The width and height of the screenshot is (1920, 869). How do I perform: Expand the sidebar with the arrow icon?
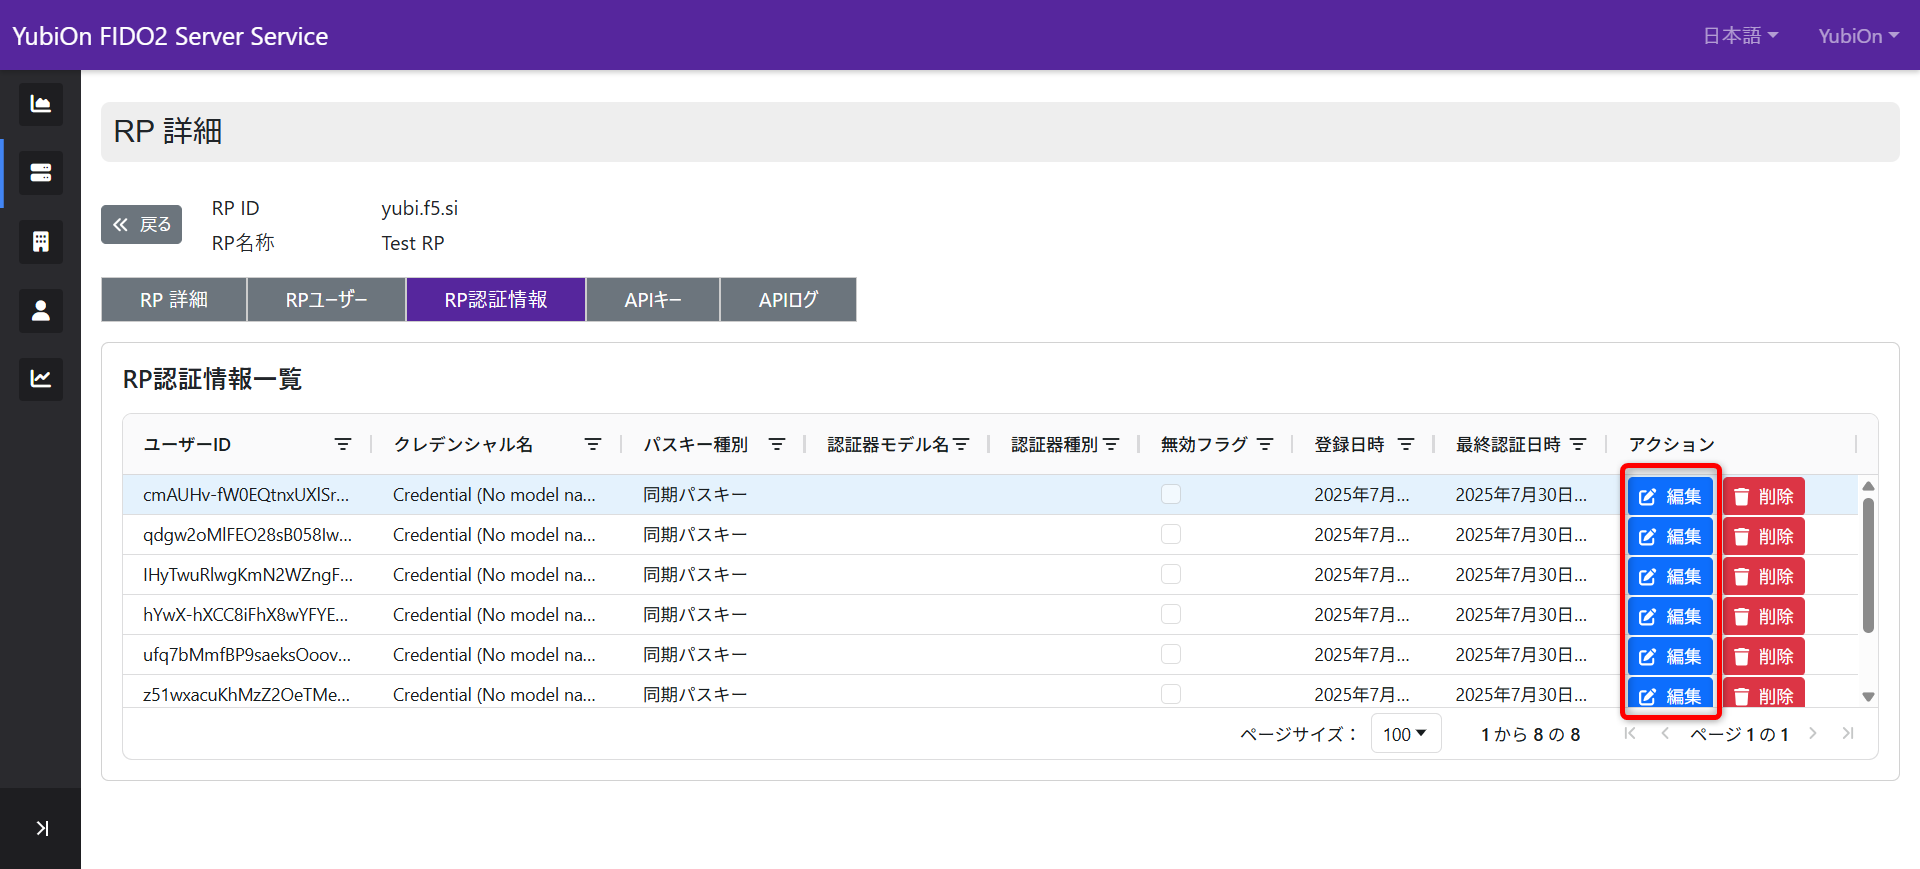pos(42,828)
